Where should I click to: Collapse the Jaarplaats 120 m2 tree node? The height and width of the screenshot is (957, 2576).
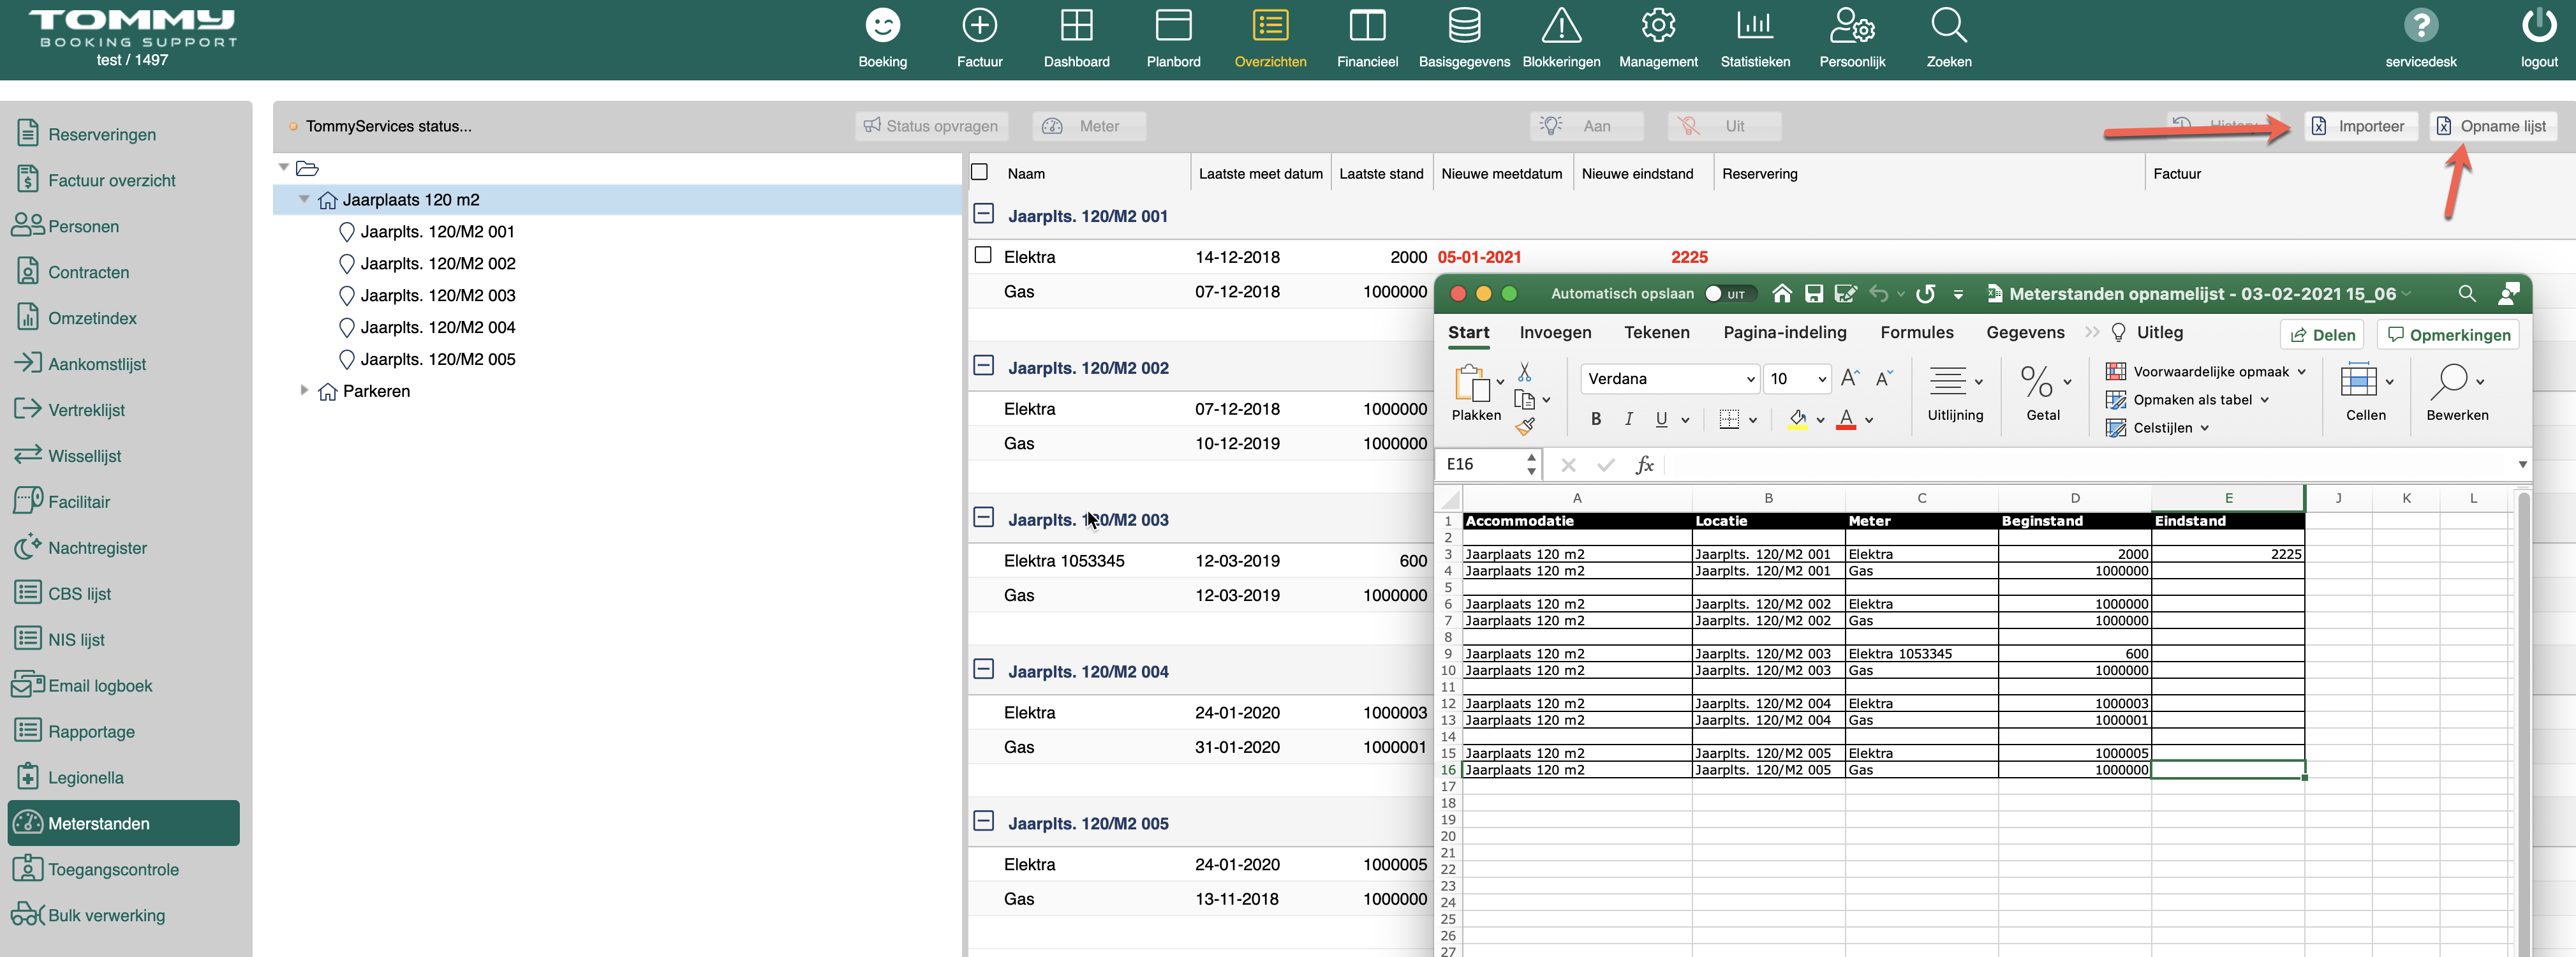[x=304, y=199]
